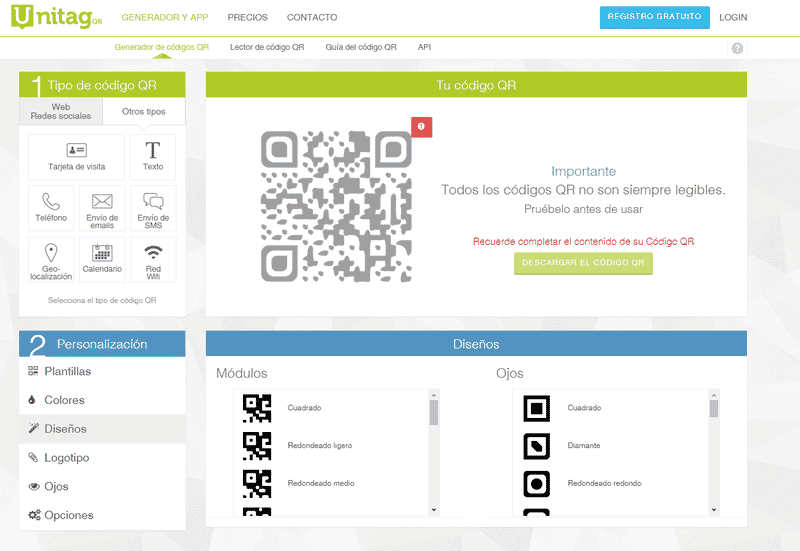
Task: Select the Teléfono QR code type
Action: tap(51, 208)
